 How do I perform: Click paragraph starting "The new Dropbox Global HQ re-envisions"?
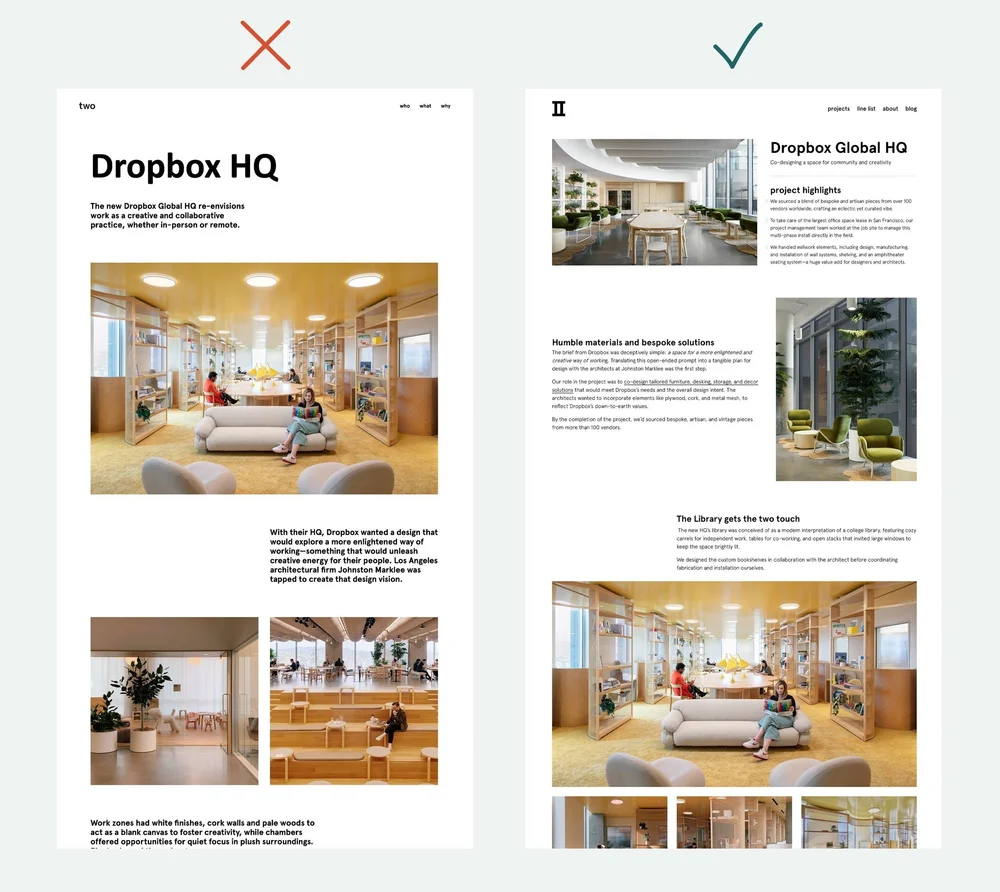pyautogui.click(x=168, y=216)
